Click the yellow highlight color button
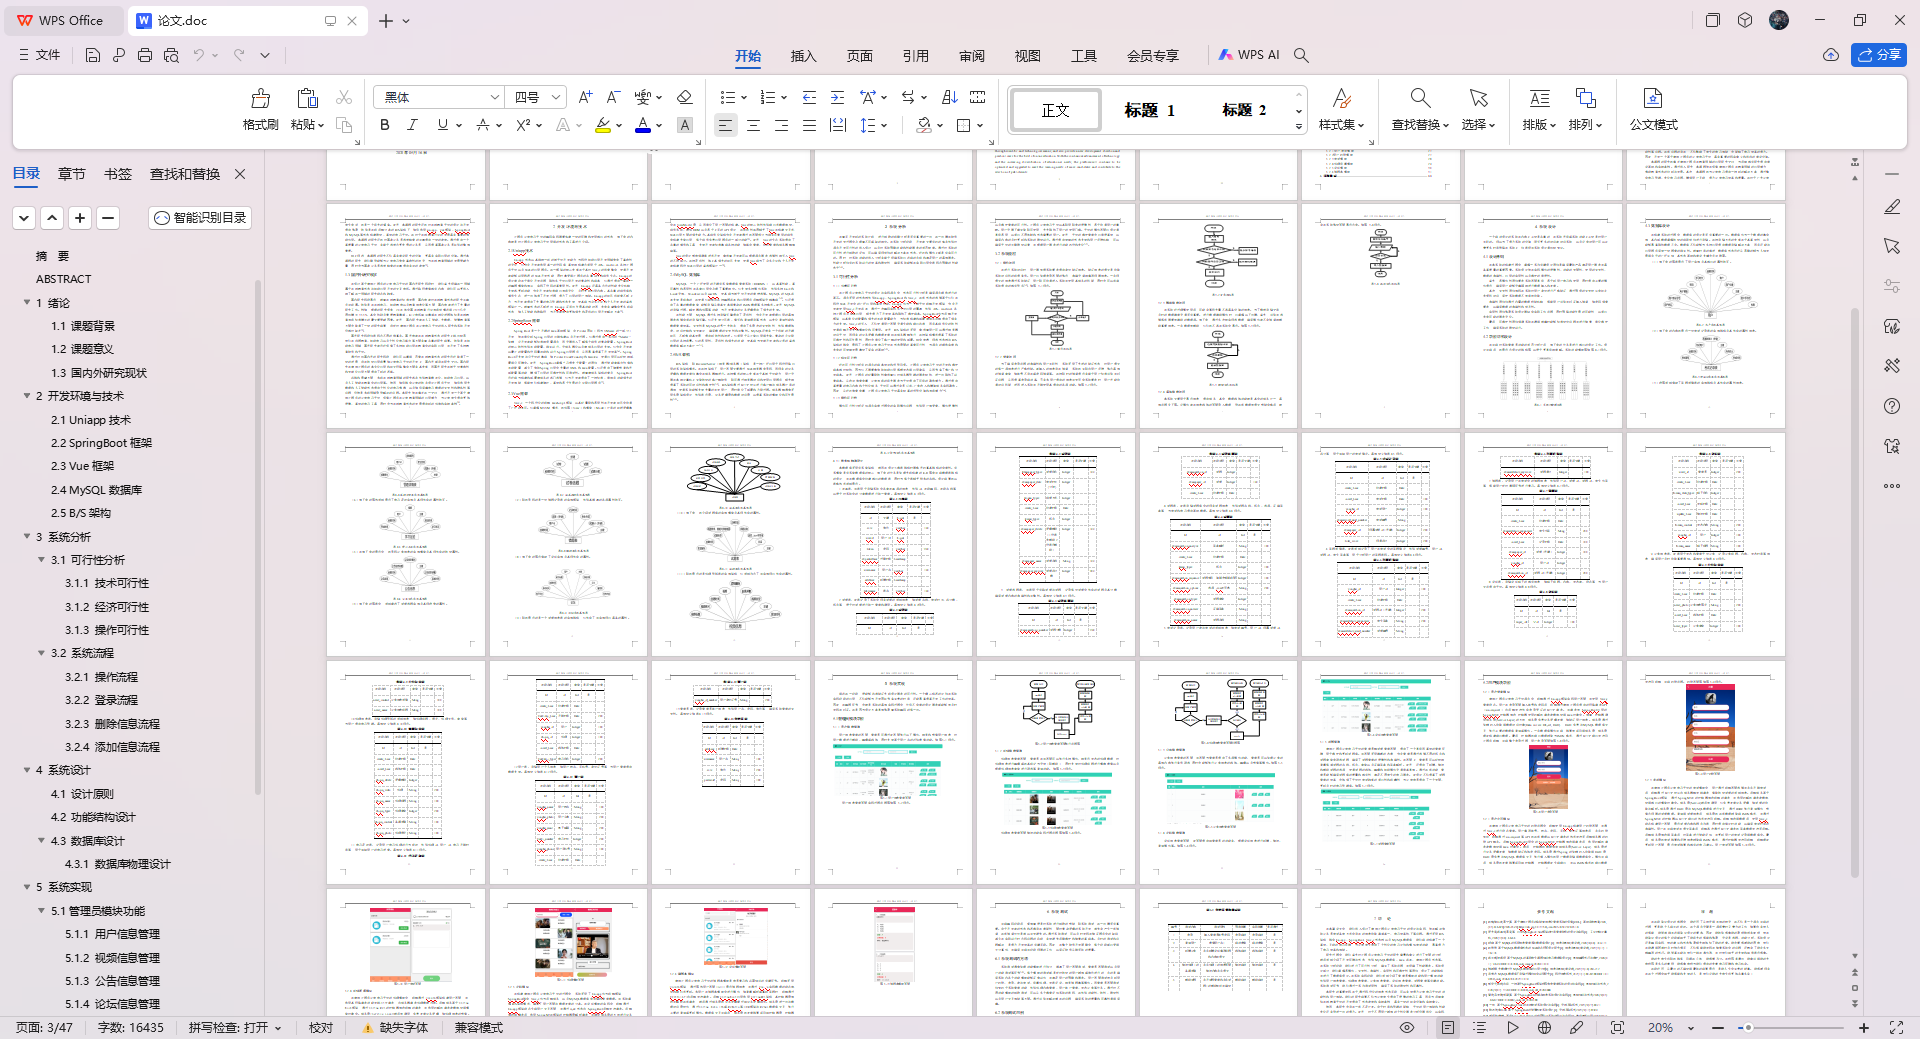 (x=602, y=125)
